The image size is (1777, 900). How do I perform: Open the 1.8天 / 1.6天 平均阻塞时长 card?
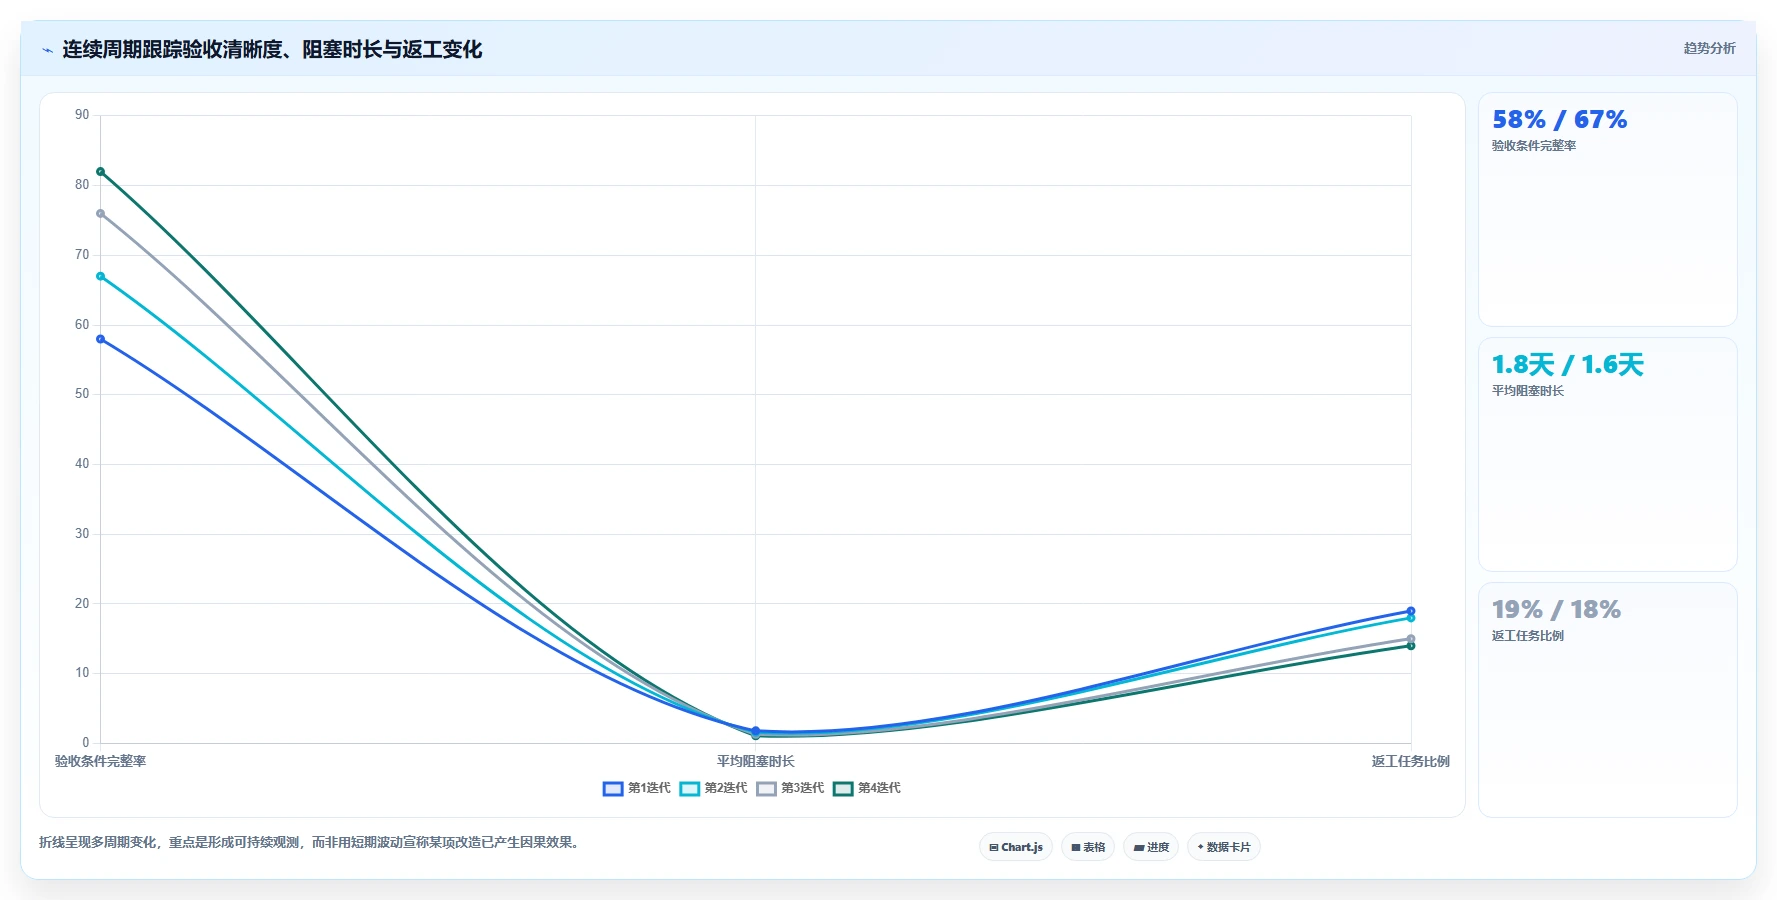tap(1607, 454)
